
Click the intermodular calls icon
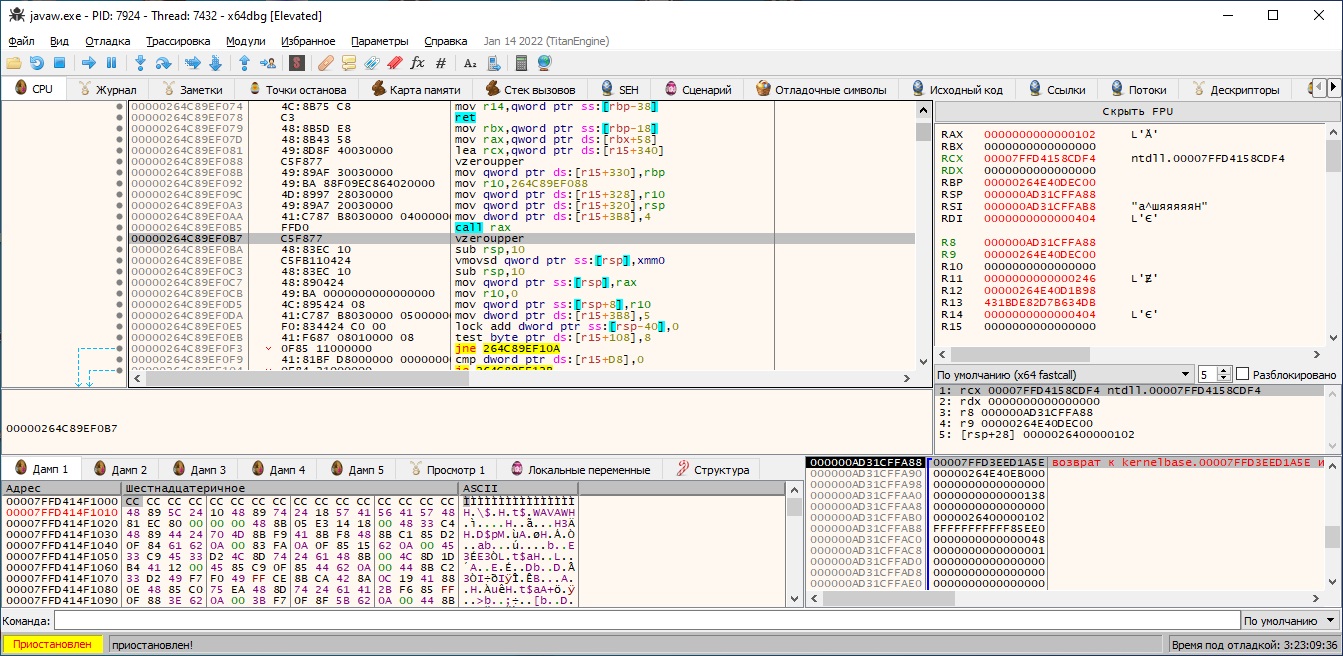[492, 63]
